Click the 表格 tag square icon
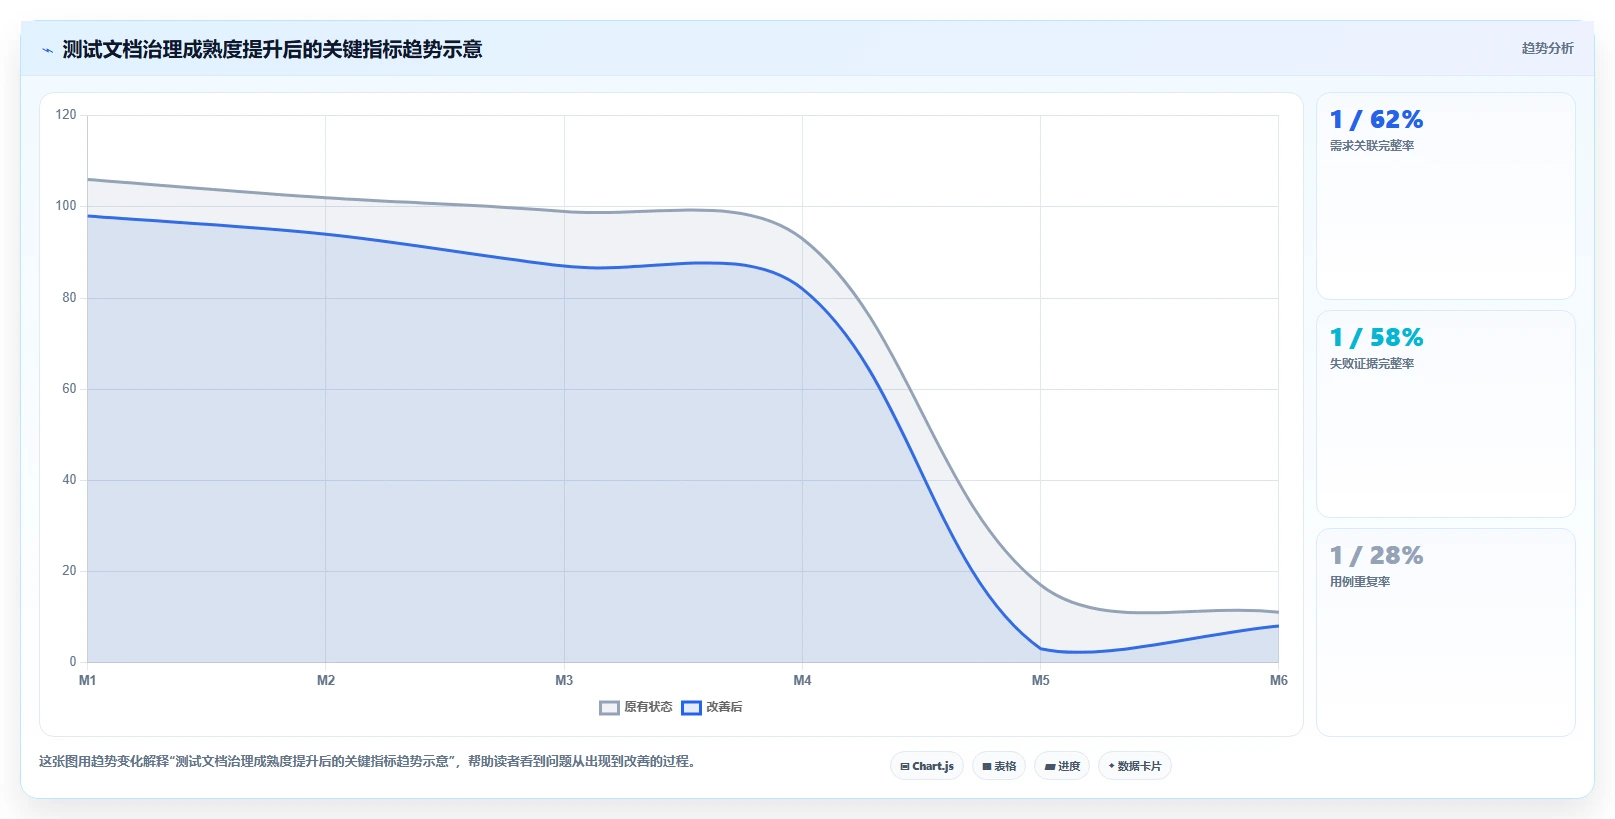This screenshot has height=819, width=1615. (987, 767)
